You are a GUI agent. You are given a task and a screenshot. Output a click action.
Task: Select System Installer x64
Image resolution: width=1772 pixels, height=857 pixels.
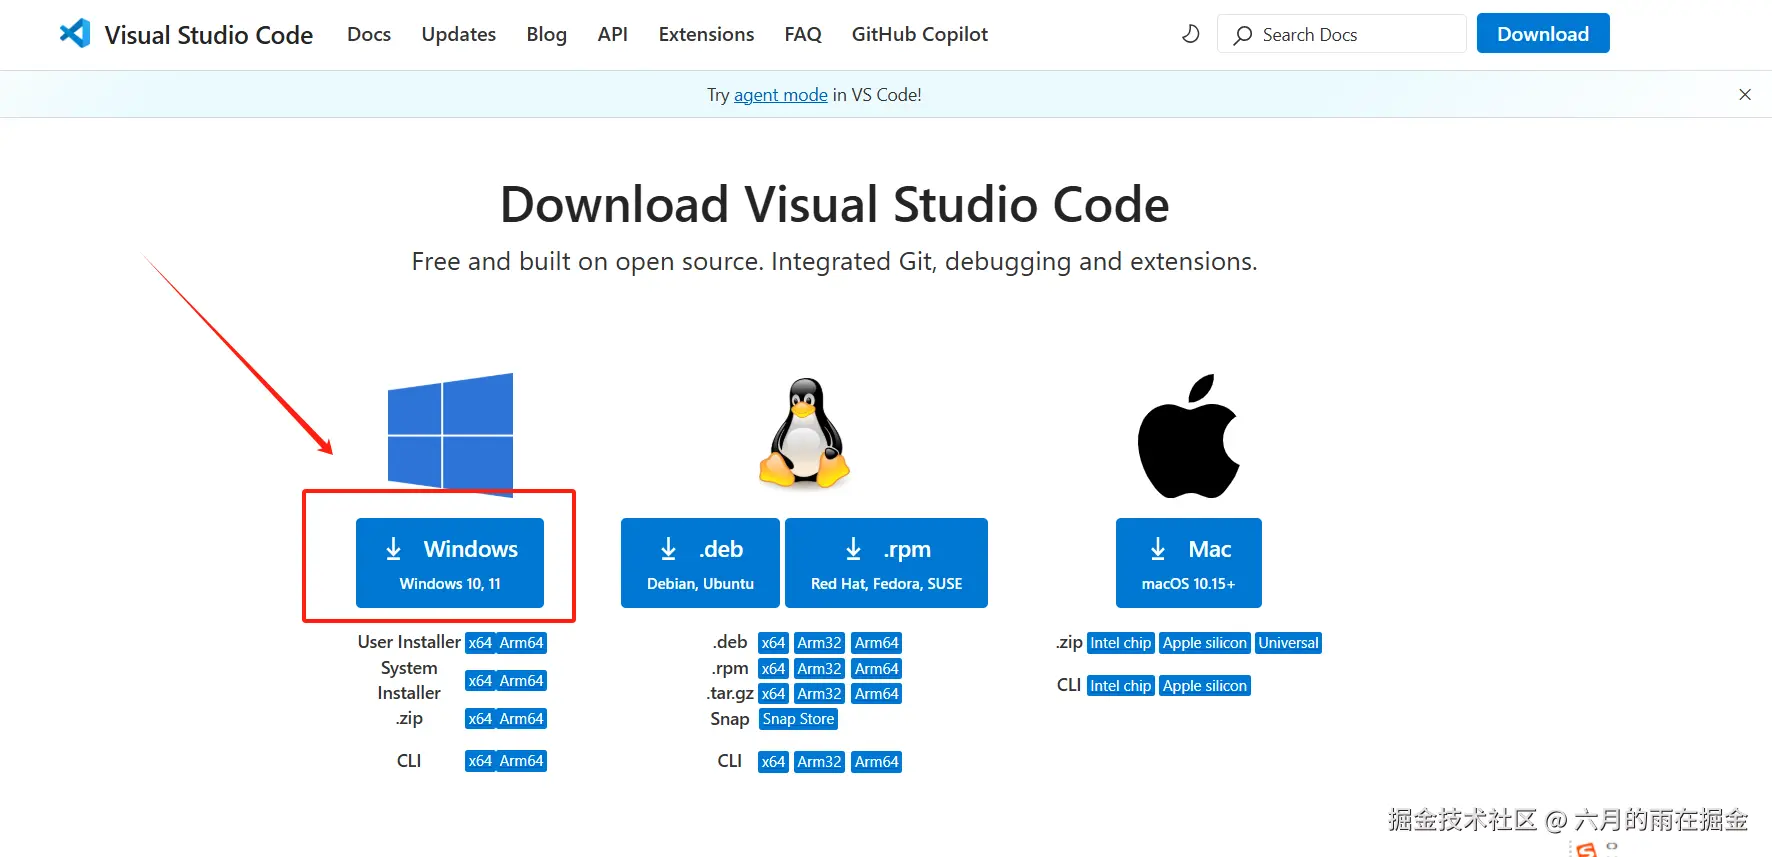pos(480,681)
